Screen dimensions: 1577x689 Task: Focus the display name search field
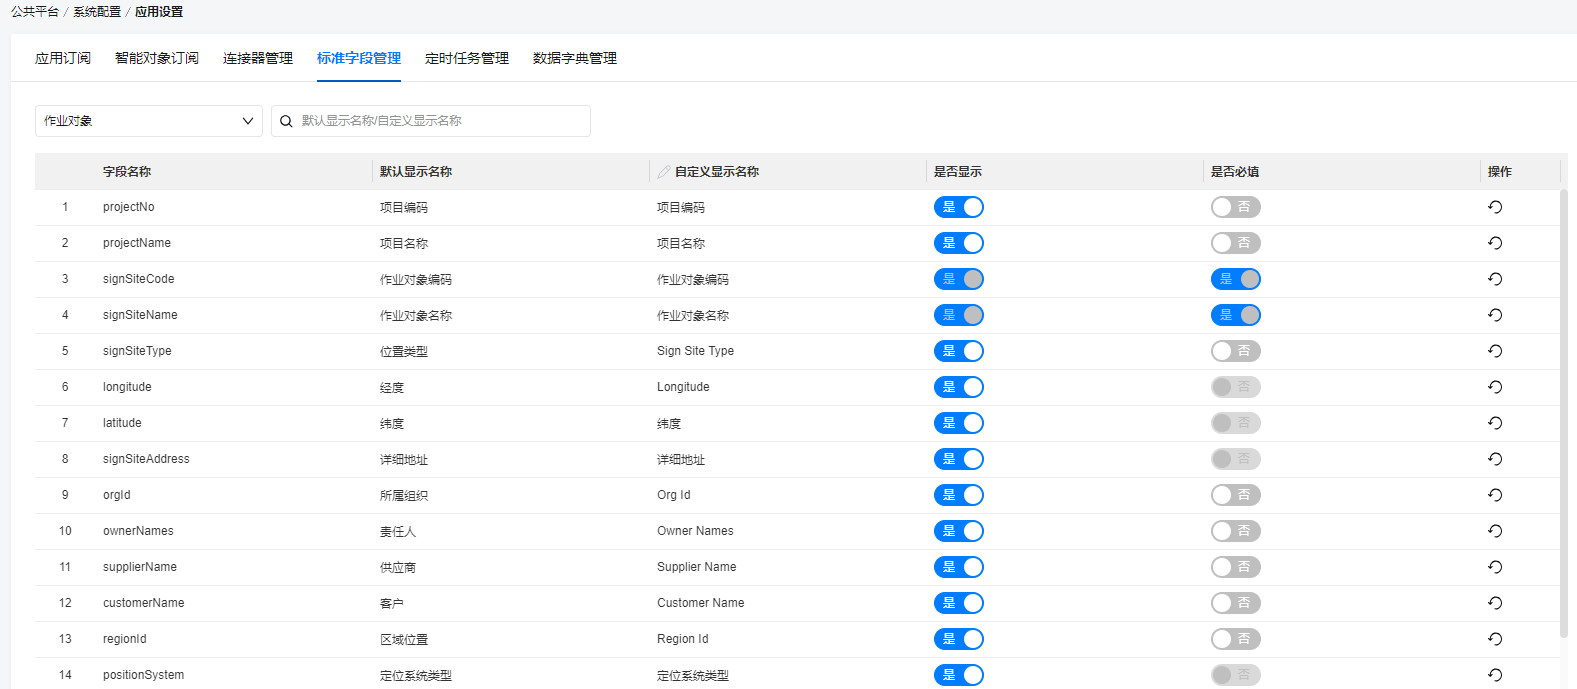click(x=440, y=121)
